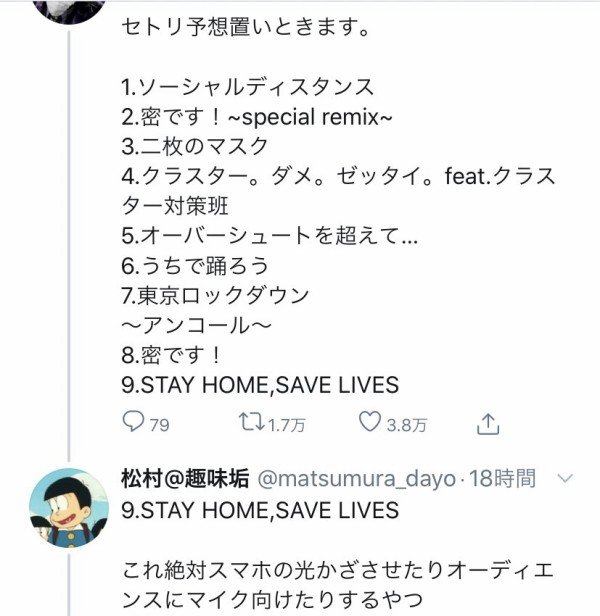Click the 79 reply count

(160, 425)
